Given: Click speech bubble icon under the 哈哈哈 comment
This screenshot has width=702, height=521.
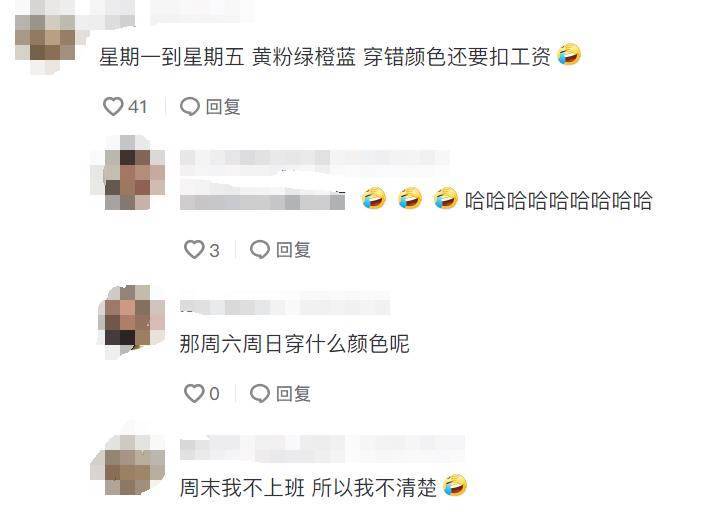Looking at the screenshot, I should [x=260, y=249].
